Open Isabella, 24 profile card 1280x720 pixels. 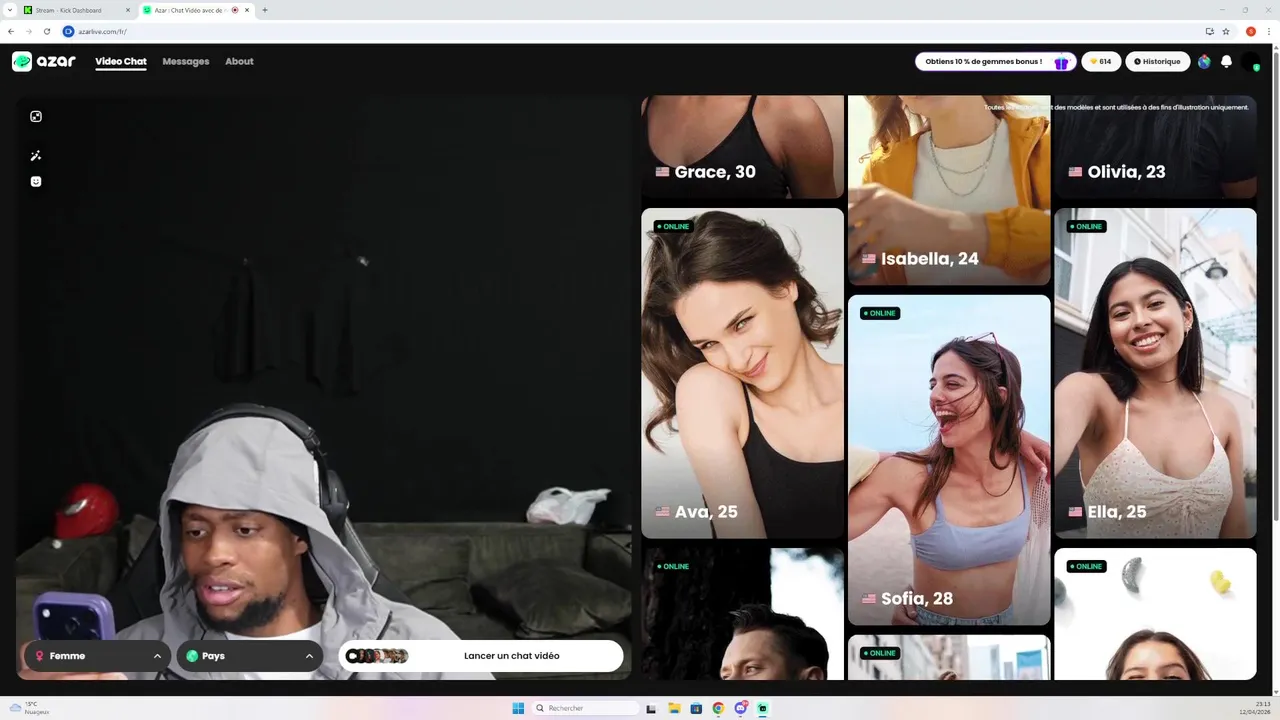coord(949,190)
